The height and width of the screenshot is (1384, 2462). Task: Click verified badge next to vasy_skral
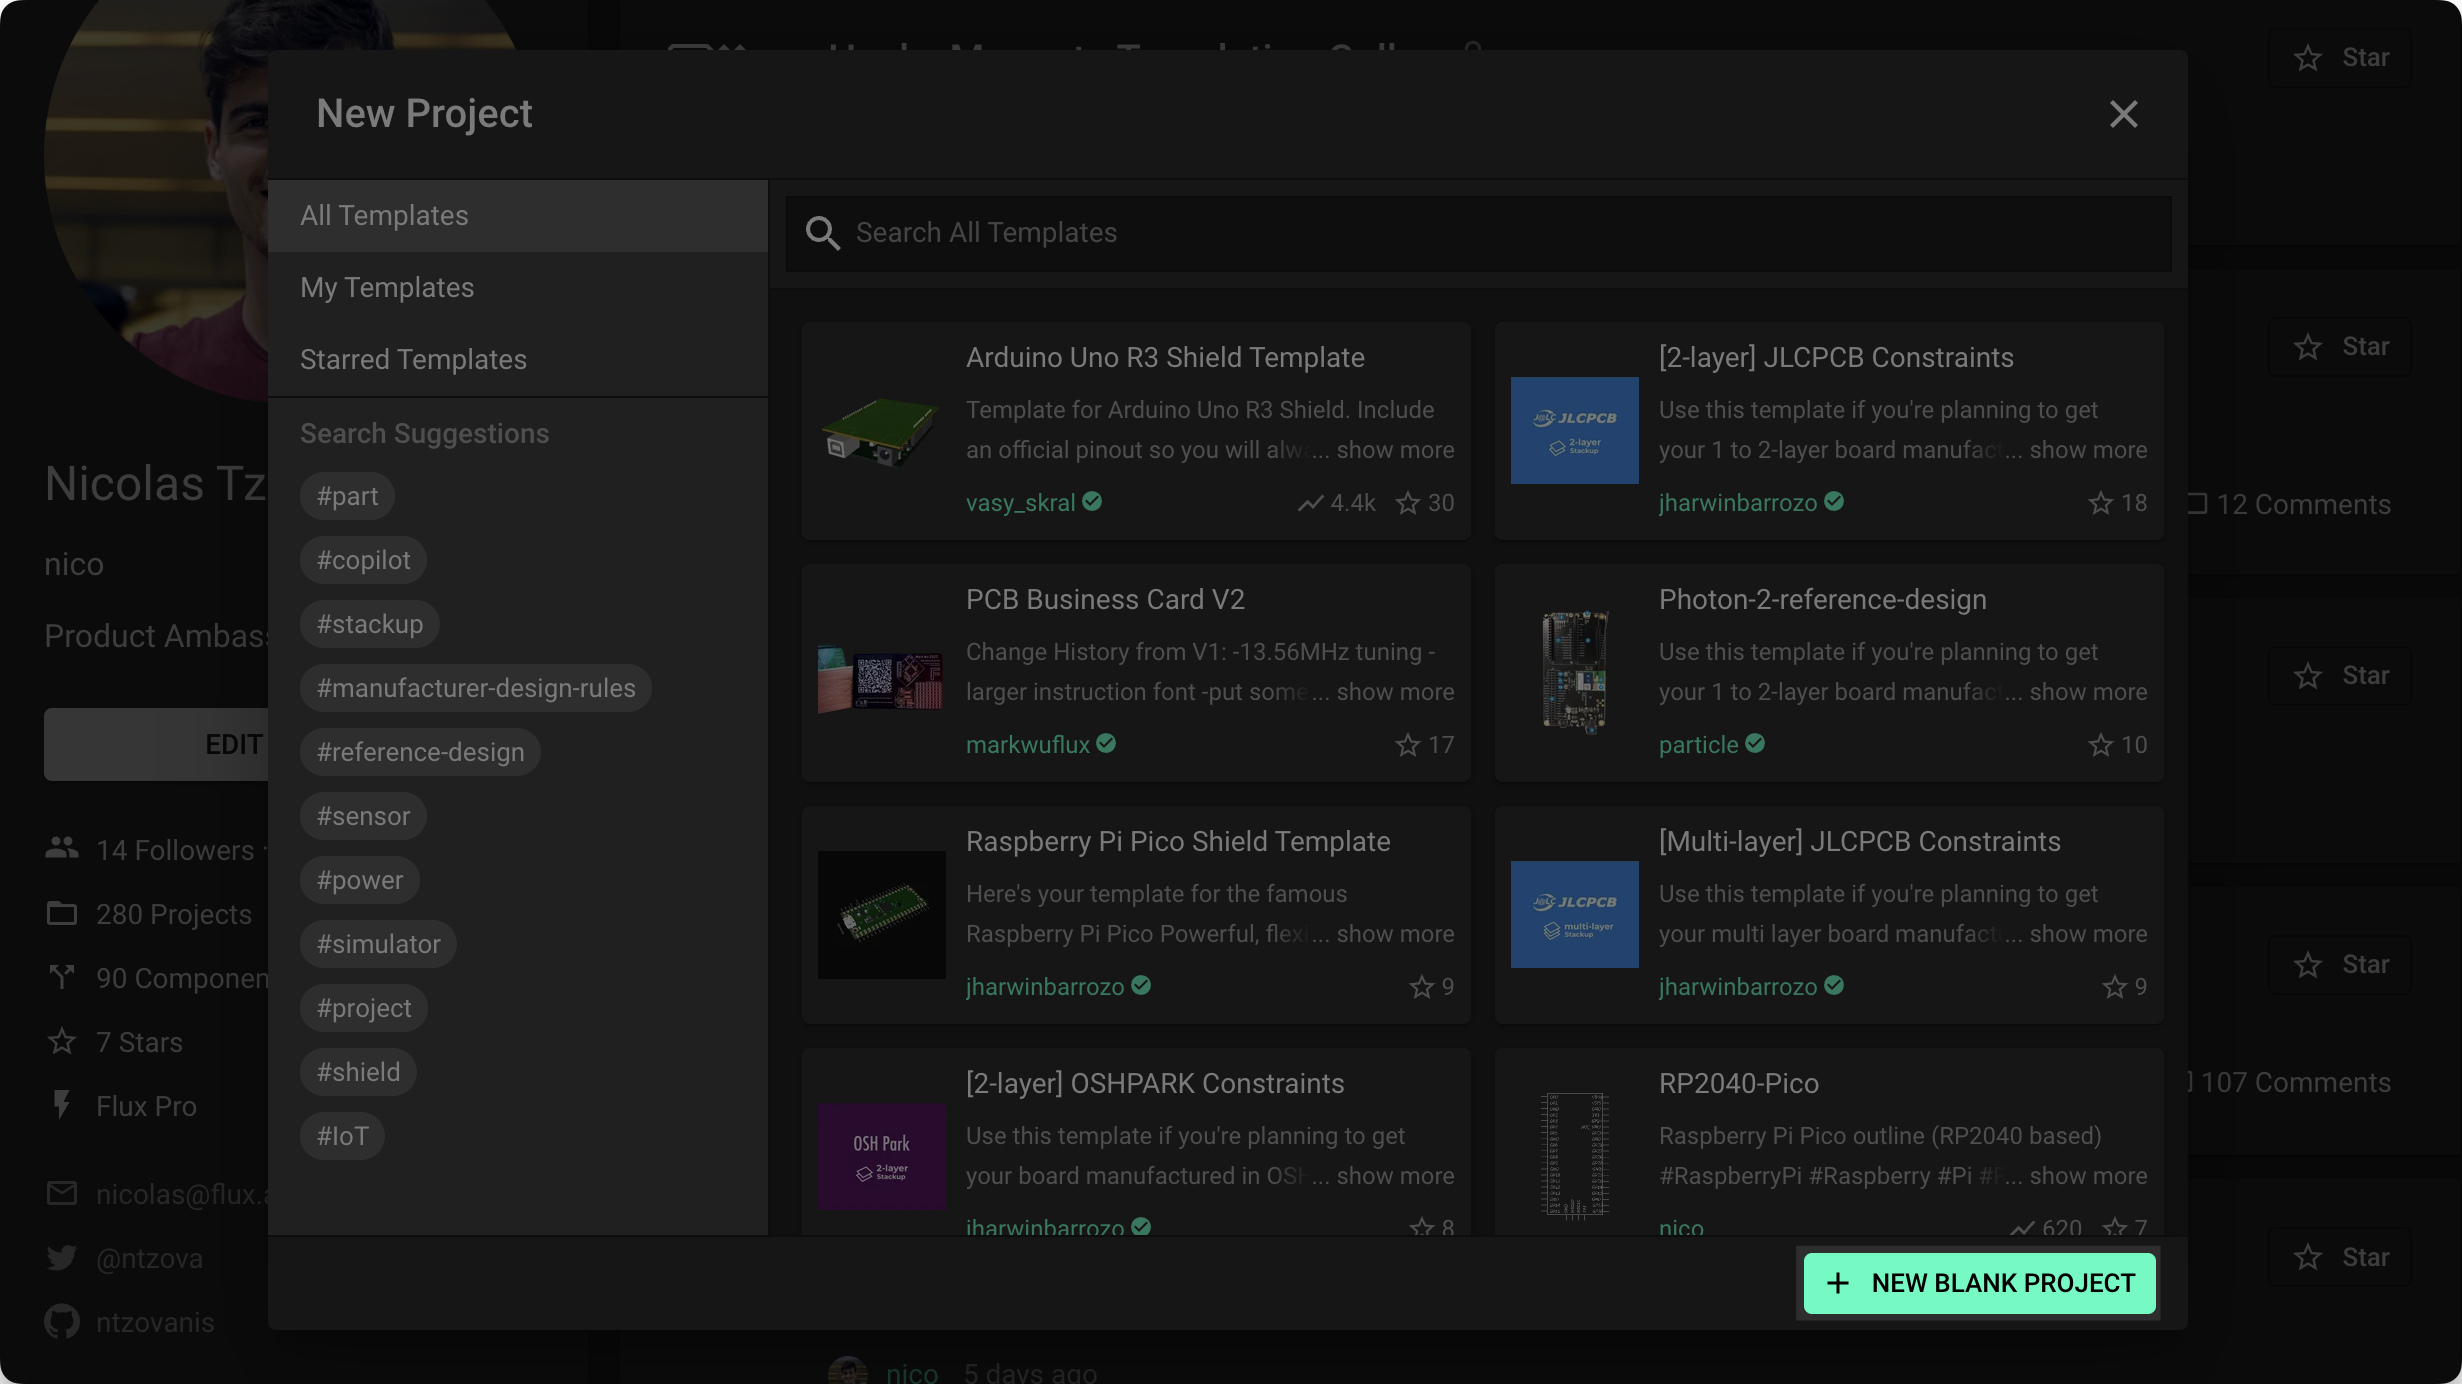[x=1092, y=502]
